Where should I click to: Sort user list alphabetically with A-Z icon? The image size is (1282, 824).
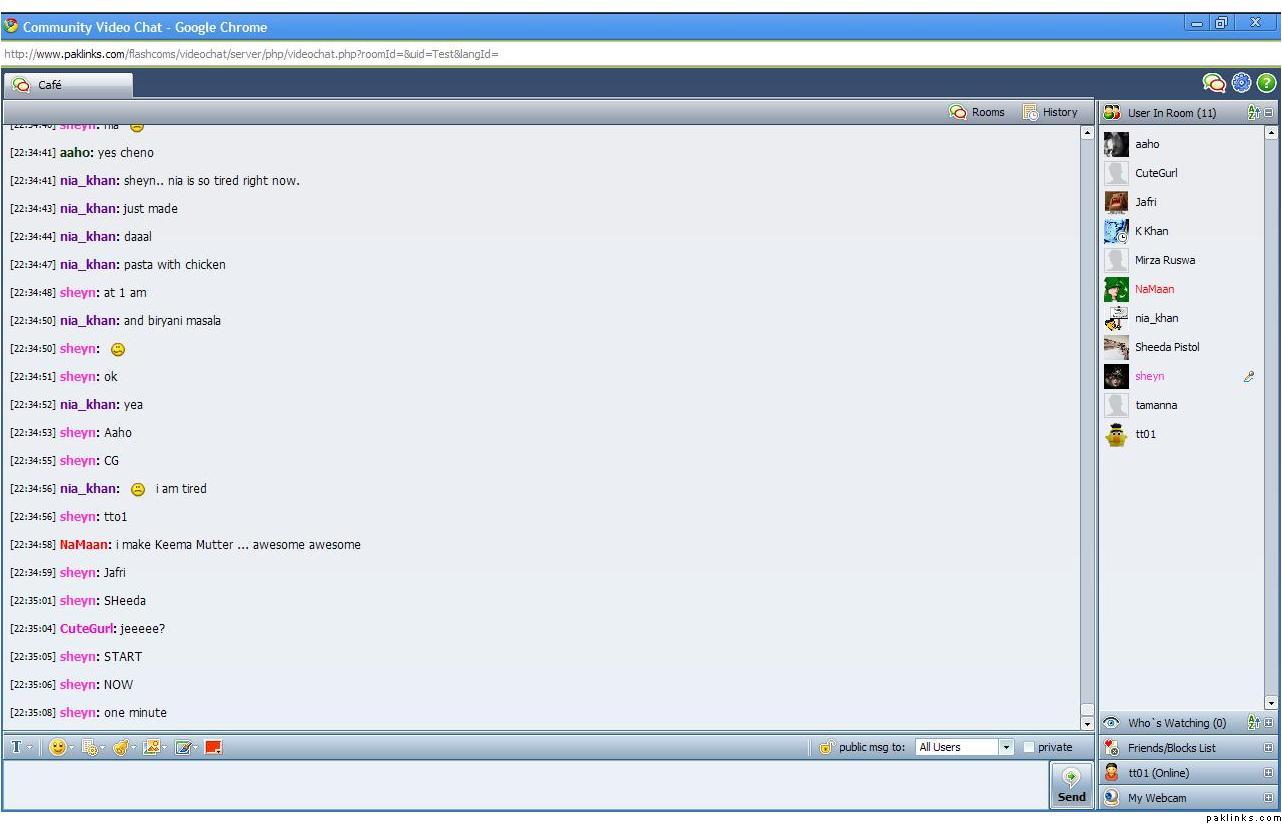(x=1254, y=113)
